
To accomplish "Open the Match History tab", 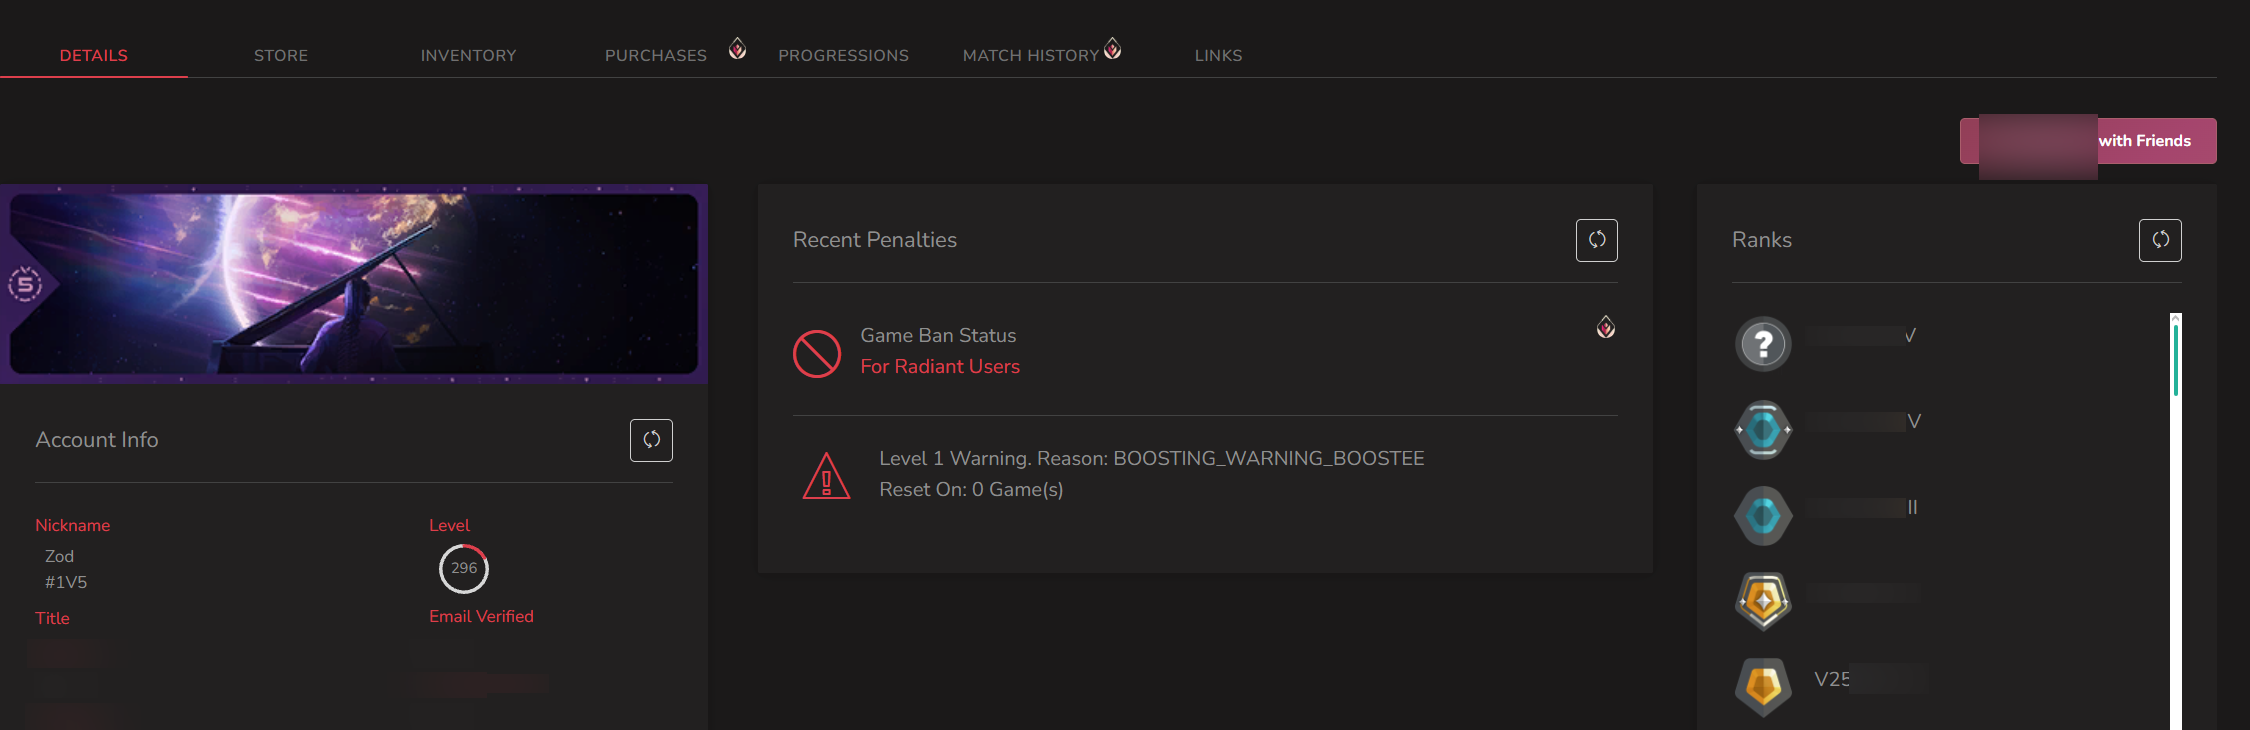I will tap(1030, 55).
